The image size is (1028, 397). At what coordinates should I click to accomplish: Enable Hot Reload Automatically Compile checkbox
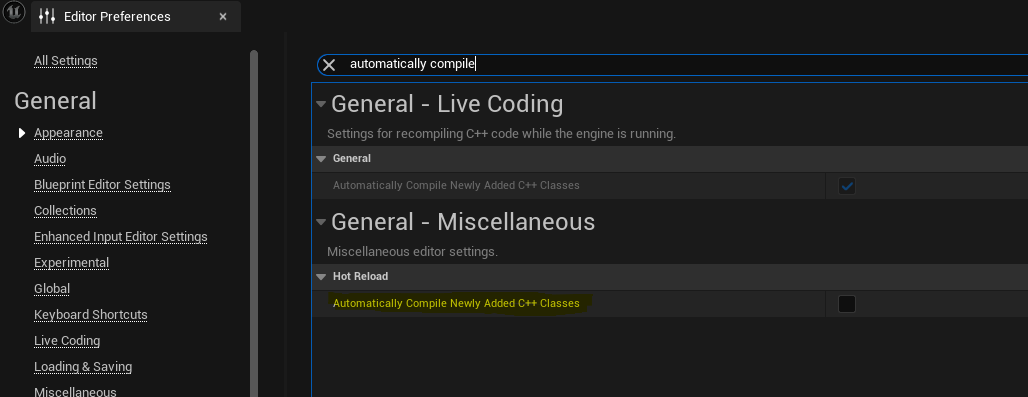847,304
